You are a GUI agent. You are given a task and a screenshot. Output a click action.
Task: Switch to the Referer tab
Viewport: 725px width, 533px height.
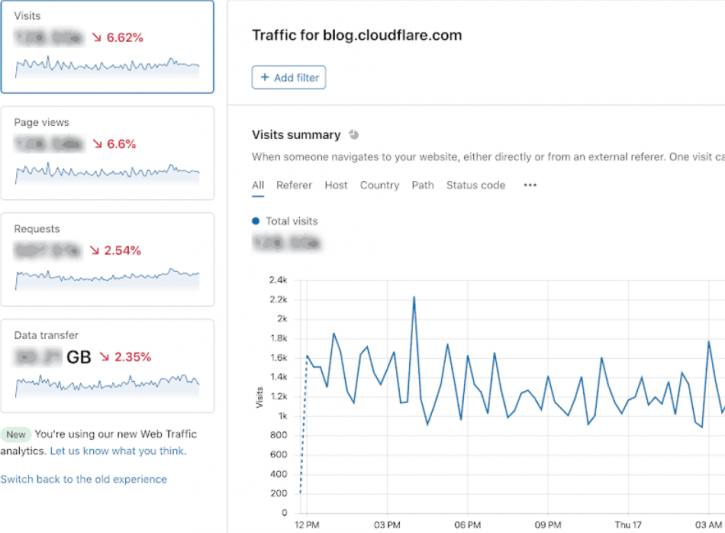294,185
